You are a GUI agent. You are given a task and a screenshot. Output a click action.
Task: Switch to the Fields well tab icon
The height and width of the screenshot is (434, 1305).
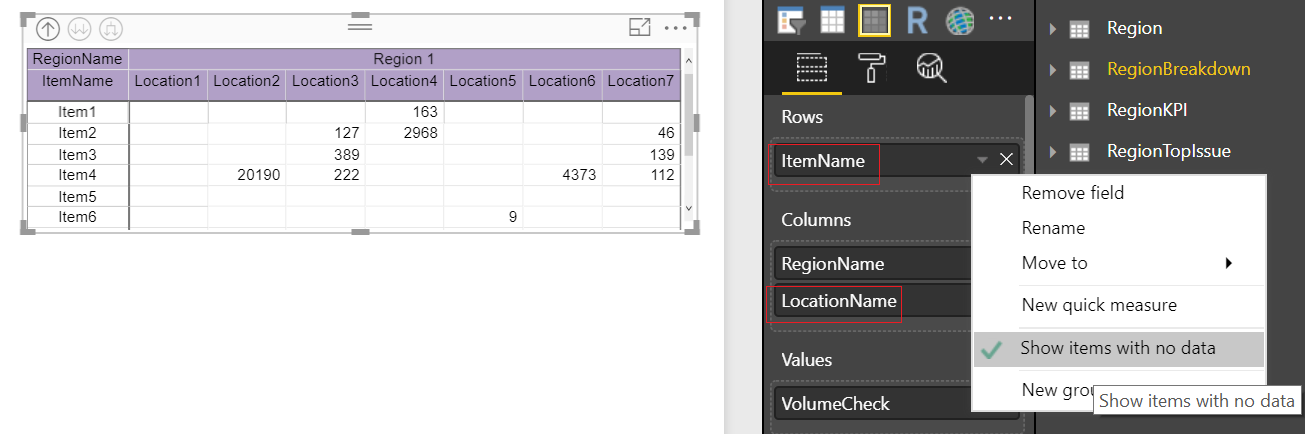click(811, 67)
